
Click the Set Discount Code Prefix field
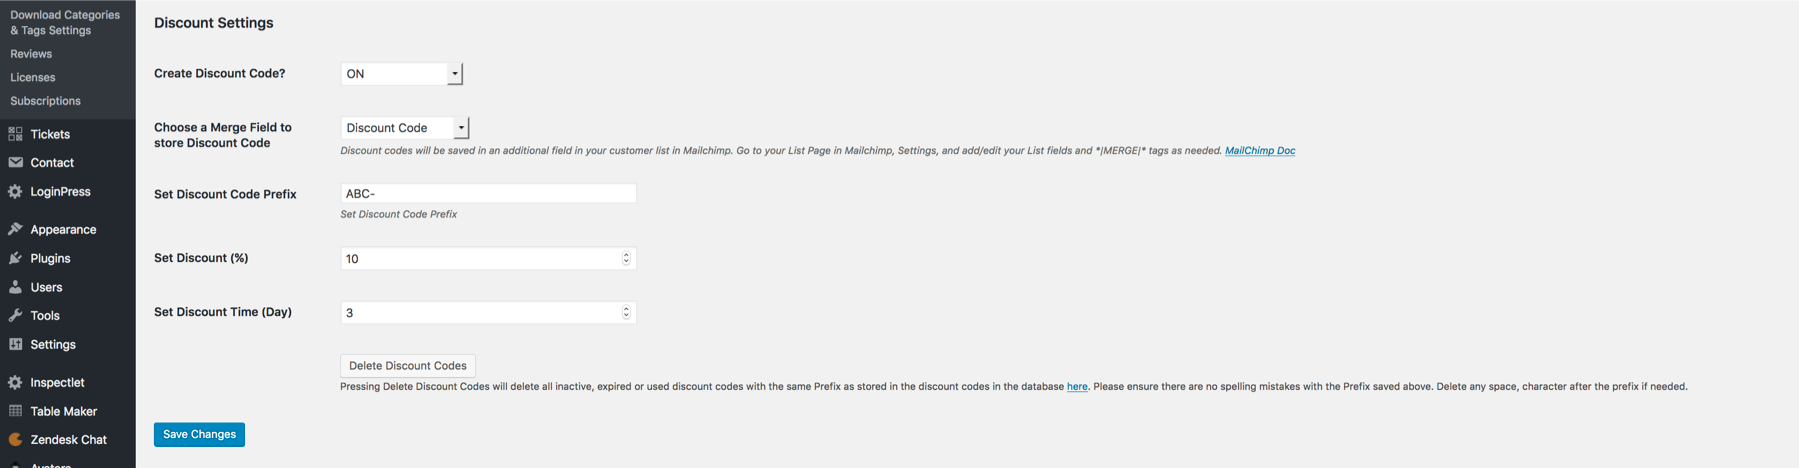pyautogui.click(x=488, y=193)
